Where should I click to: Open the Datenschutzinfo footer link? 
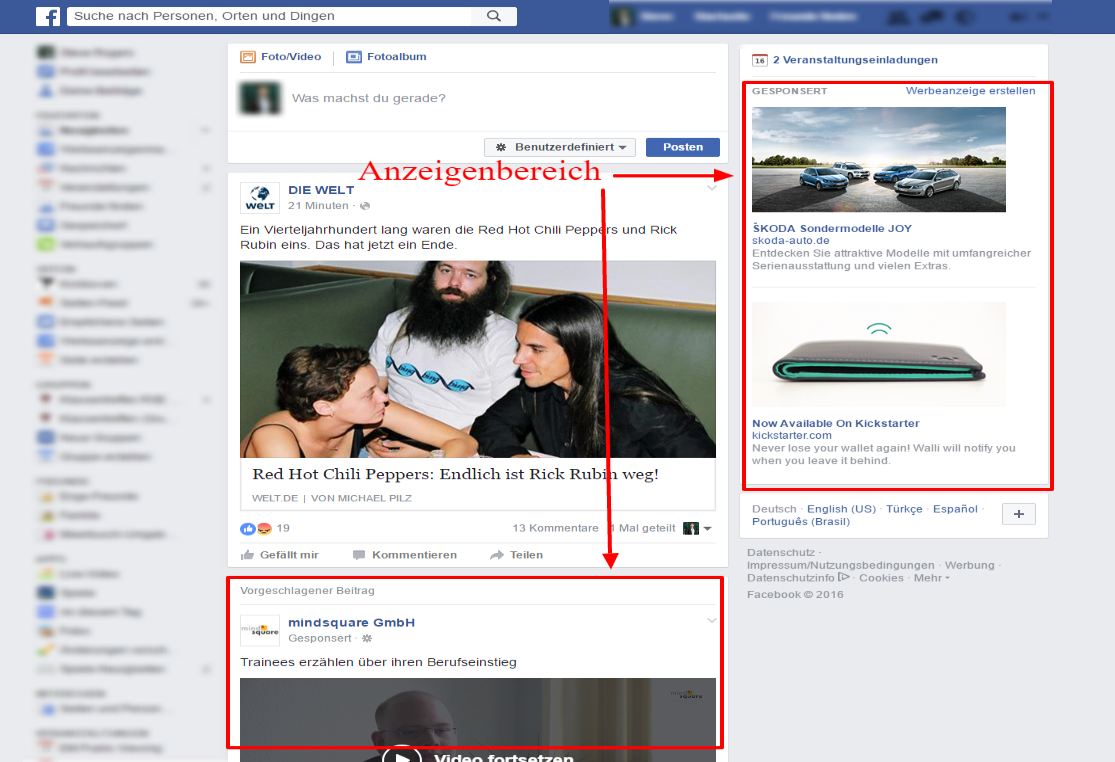pos(791,578)
